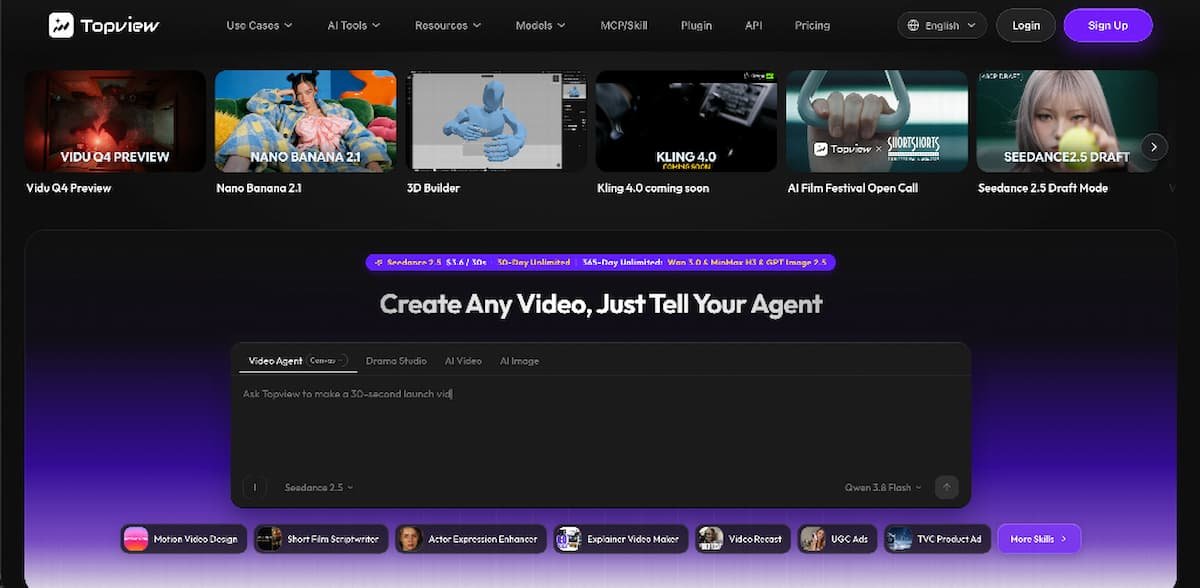The height and width of the screenshot is (588, 1200).
Task: Open the Nano Banana 2.1 thumbnail
Action: (306, 121)
